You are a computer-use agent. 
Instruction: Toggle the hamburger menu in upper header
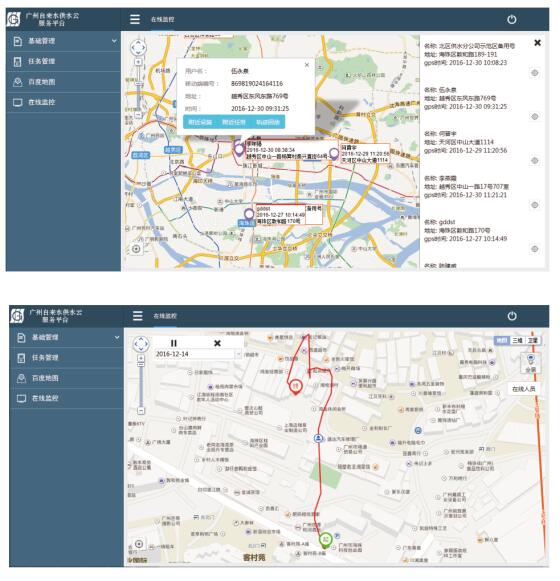click(135, 19)
